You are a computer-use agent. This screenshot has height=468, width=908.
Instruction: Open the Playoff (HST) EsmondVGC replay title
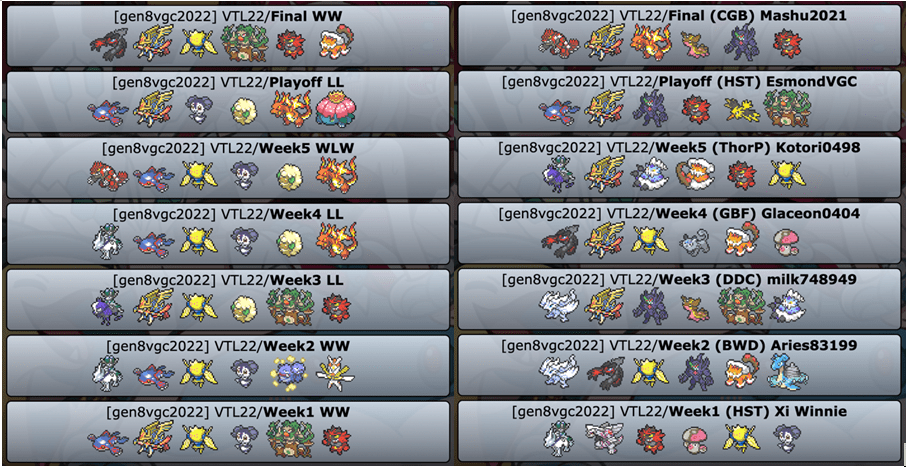coord(679,82)
